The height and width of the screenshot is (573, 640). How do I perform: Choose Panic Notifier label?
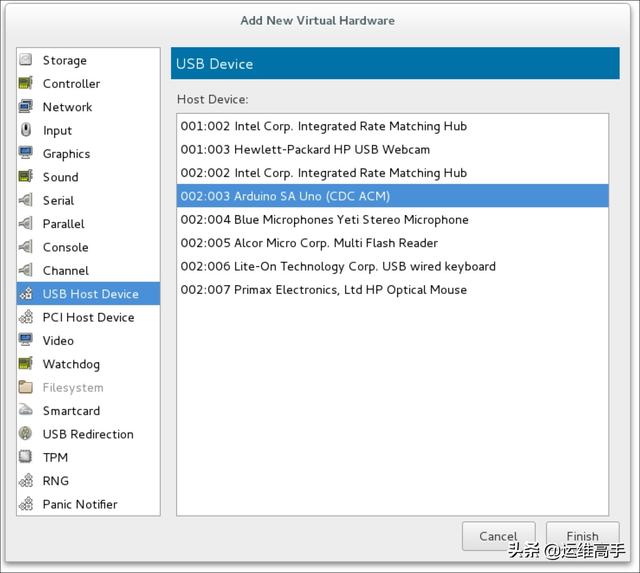point(80,504)
